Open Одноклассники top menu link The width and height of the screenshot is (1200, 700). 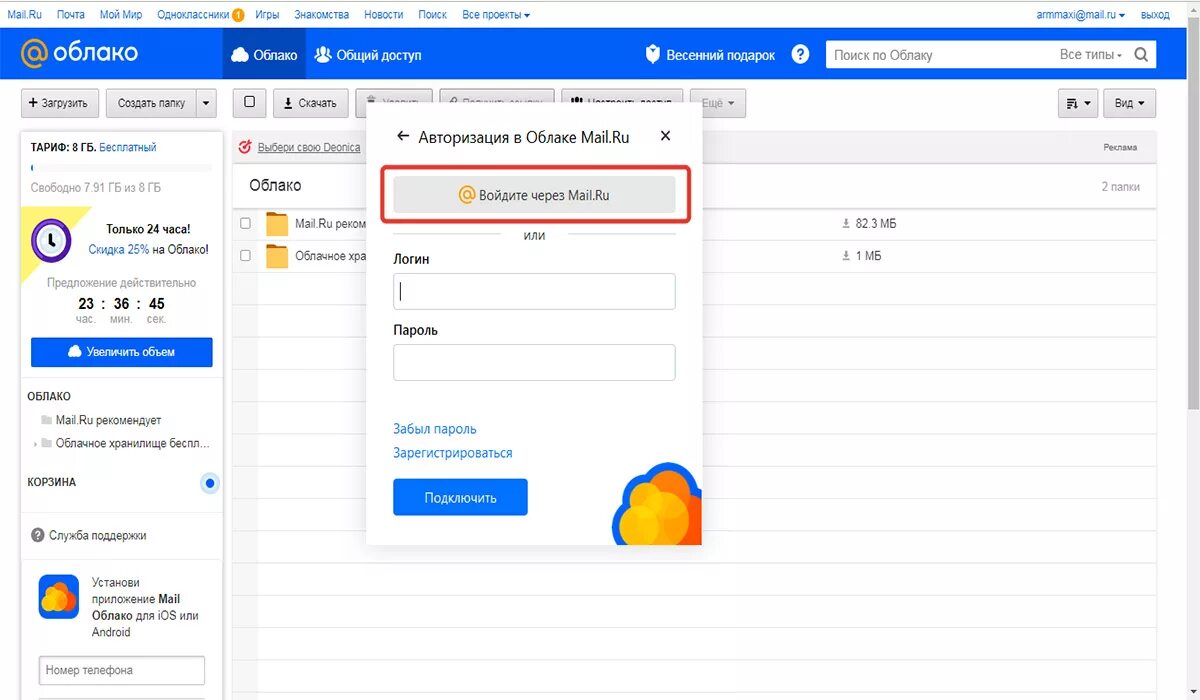pyautogui.click(x=193, y=15)
